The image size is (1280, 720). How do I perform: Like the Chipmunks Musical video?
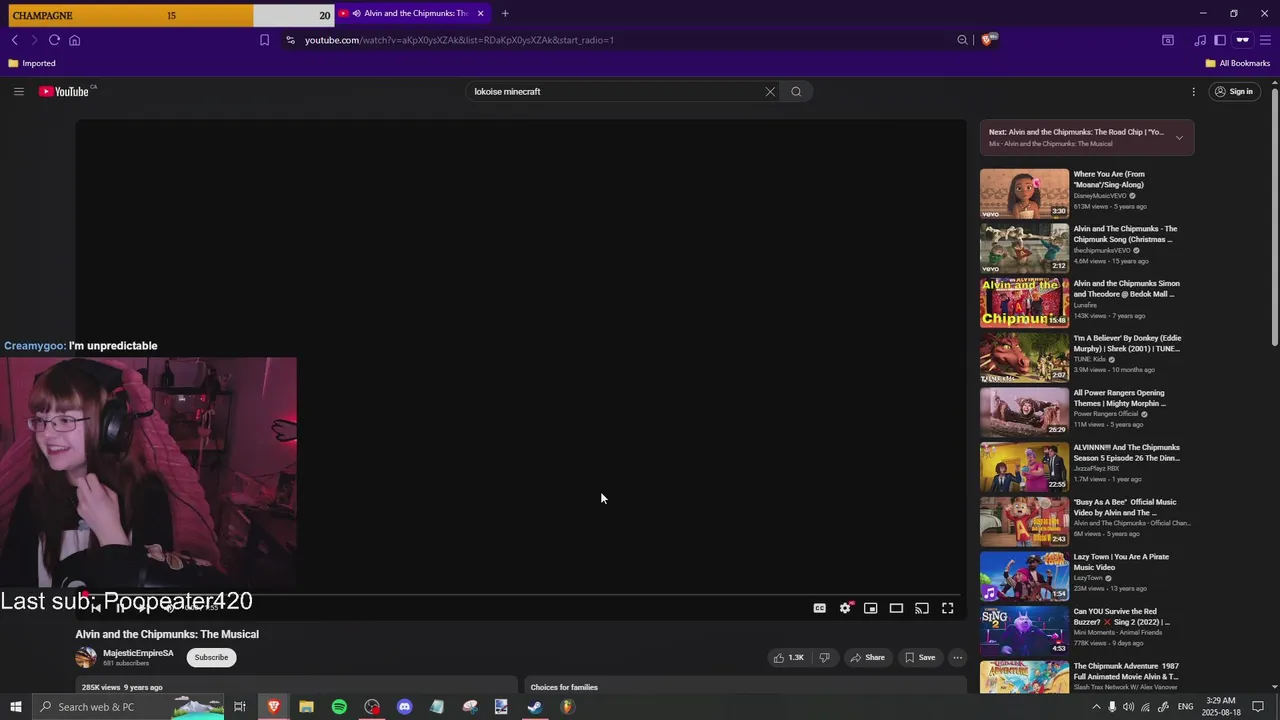point(788,657)
